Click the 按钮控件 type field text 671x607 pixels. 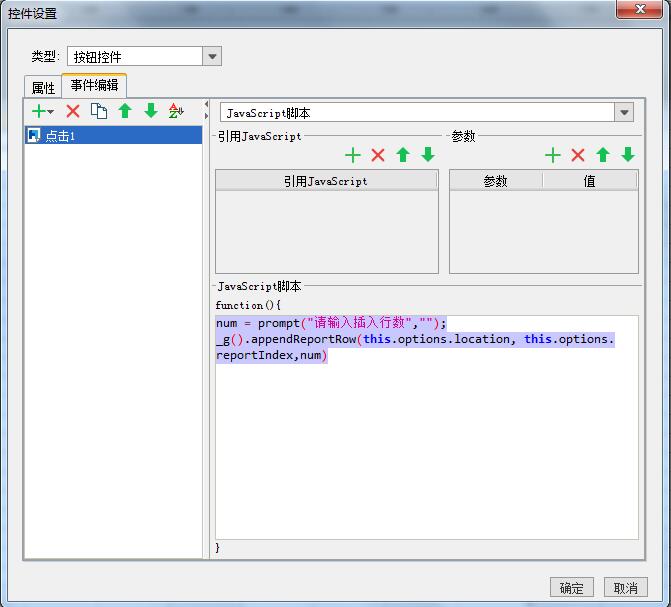pos(98,57)
